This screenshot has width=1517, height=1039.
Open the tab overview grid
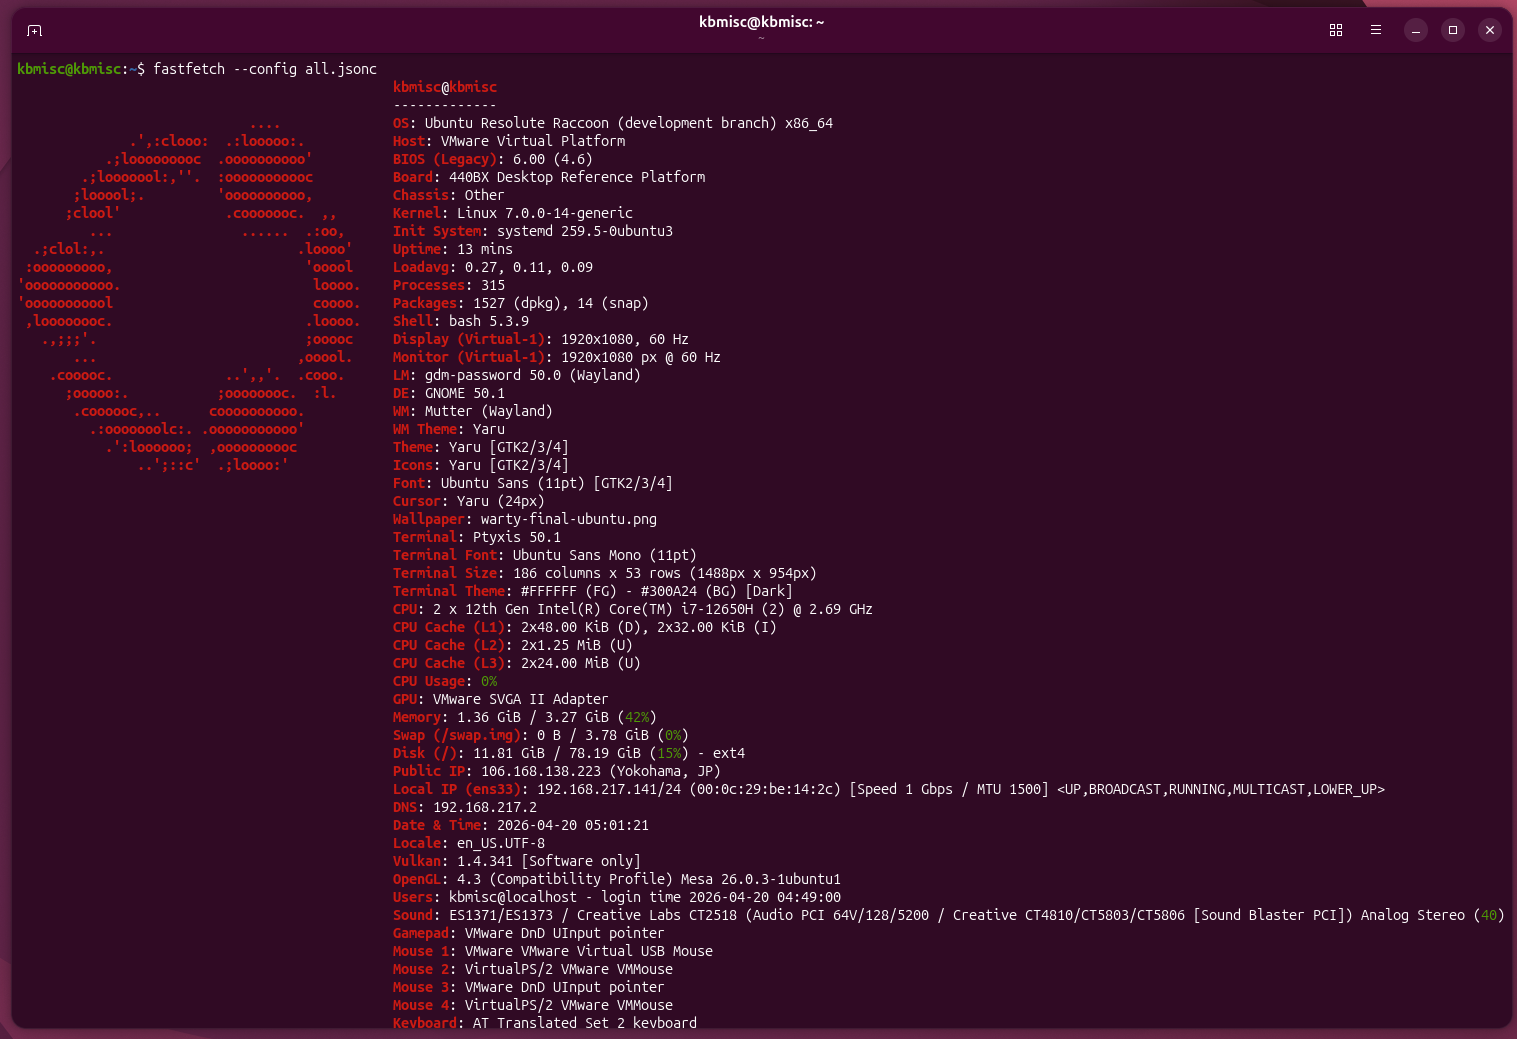[1335, 30]
